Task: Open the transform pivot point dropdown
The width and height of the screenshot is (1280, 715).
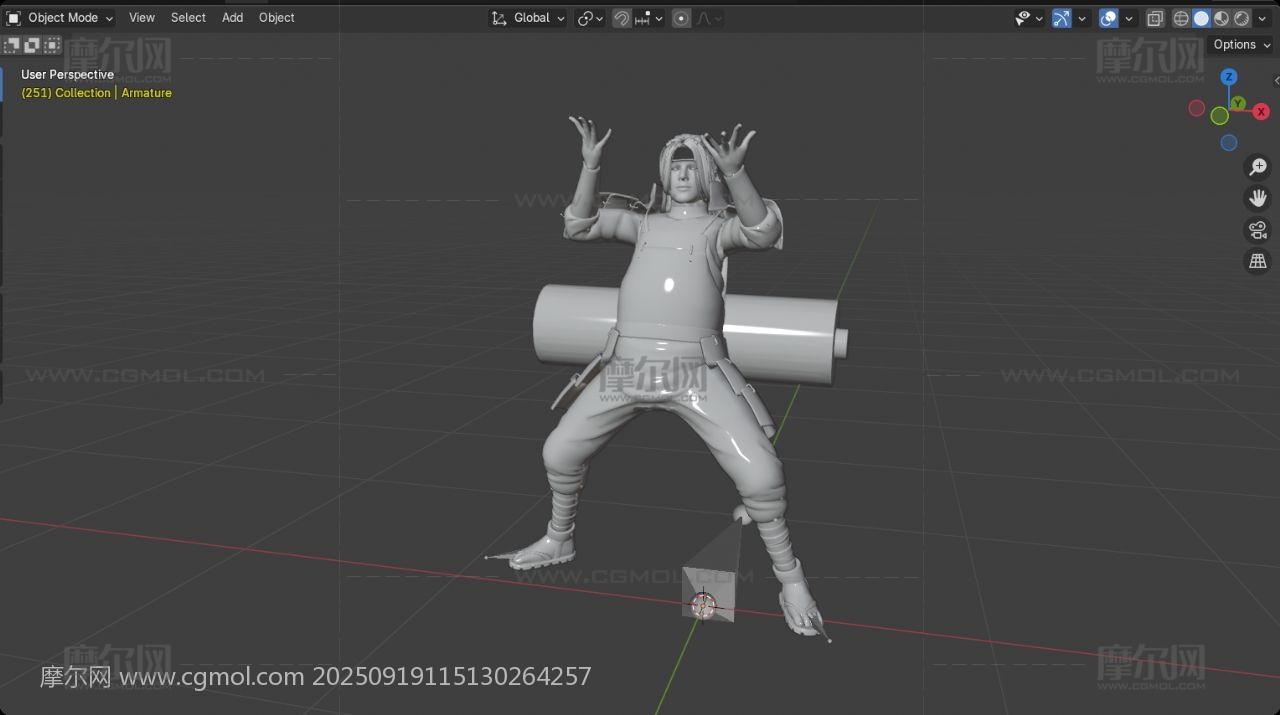Action: [590, 18]
